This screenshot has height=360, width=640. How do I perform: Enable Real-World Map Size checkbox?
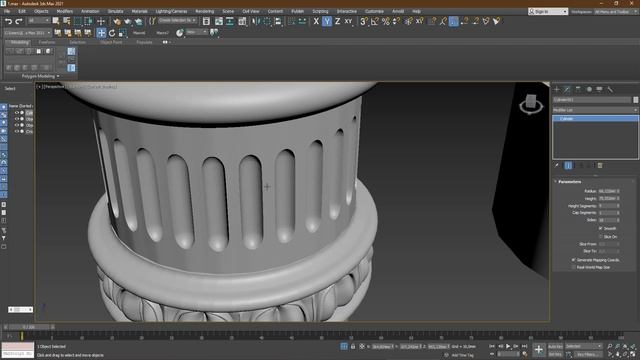pyautogui.click(x=573, y=267)
